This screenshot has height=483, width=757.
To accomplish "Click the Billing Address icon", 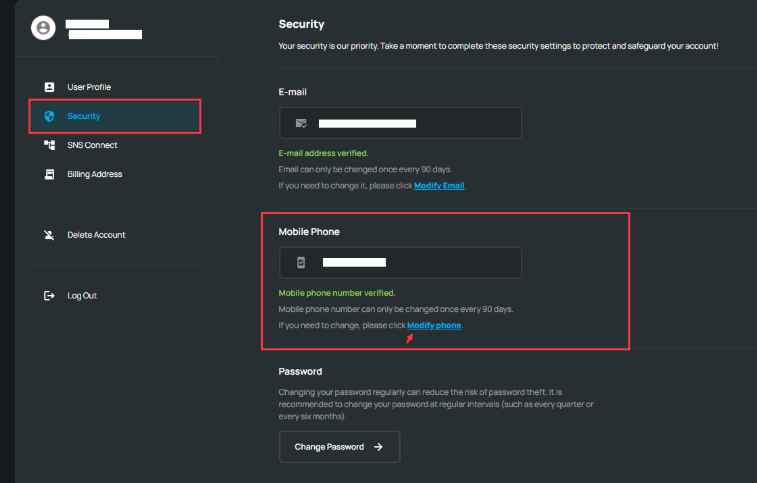I will [x=49, y=174].
